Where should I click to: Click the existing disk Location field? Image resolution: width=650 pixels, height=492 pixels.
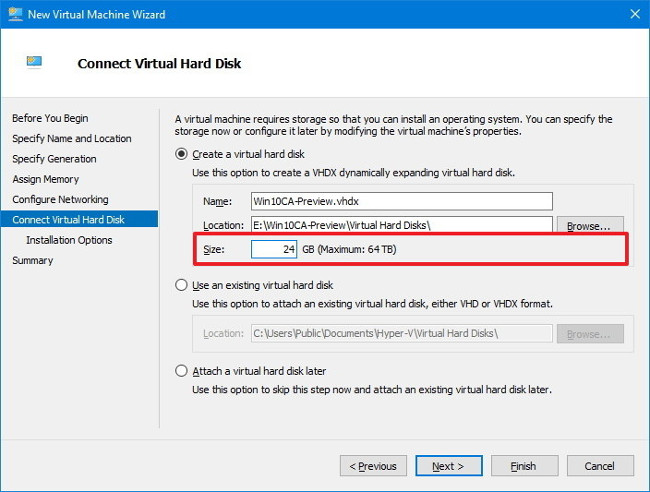(x=402, y=333)
